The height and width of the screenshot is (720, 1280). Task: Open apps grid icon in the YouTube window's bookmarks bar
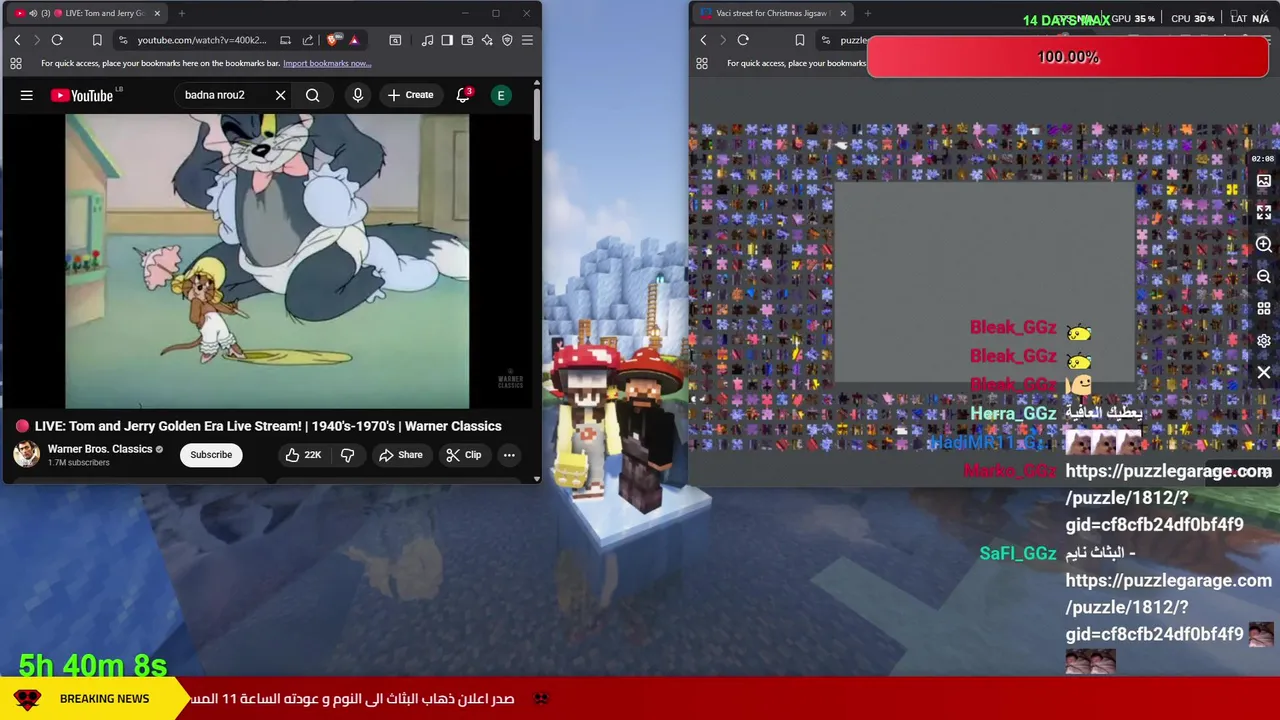pyautogui.click(x=16, y=63)
